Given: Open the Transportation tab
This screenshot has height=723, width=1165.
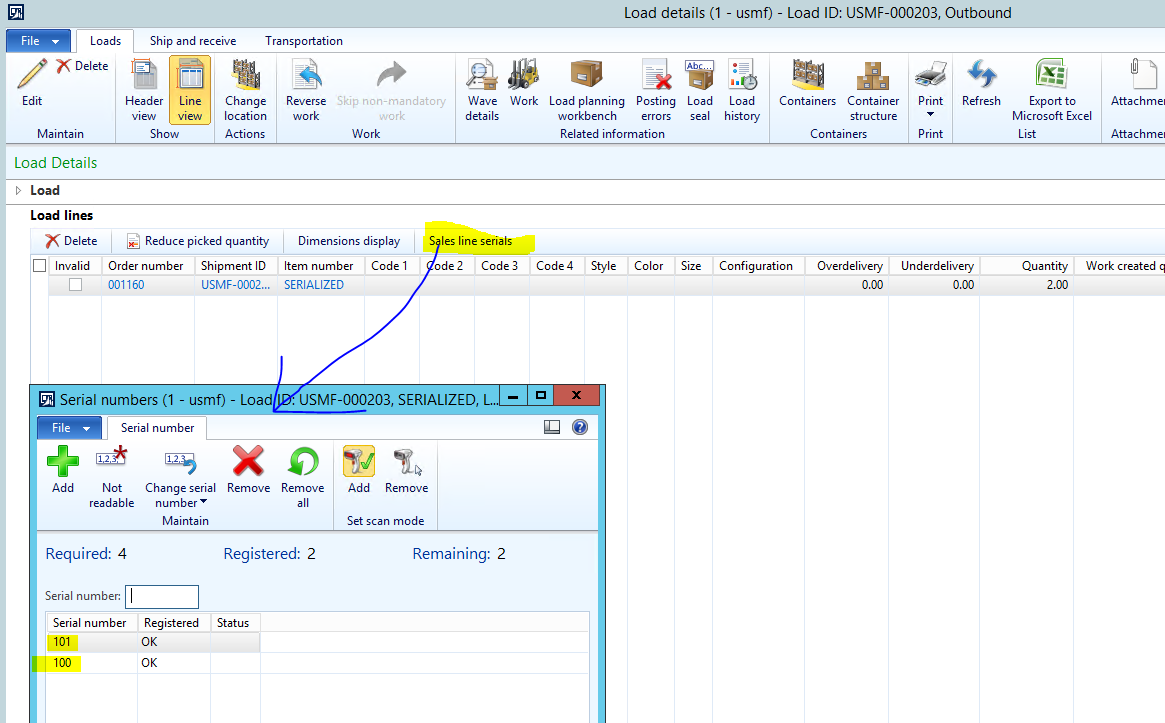Looking at the screenshot, I should 304,41.
